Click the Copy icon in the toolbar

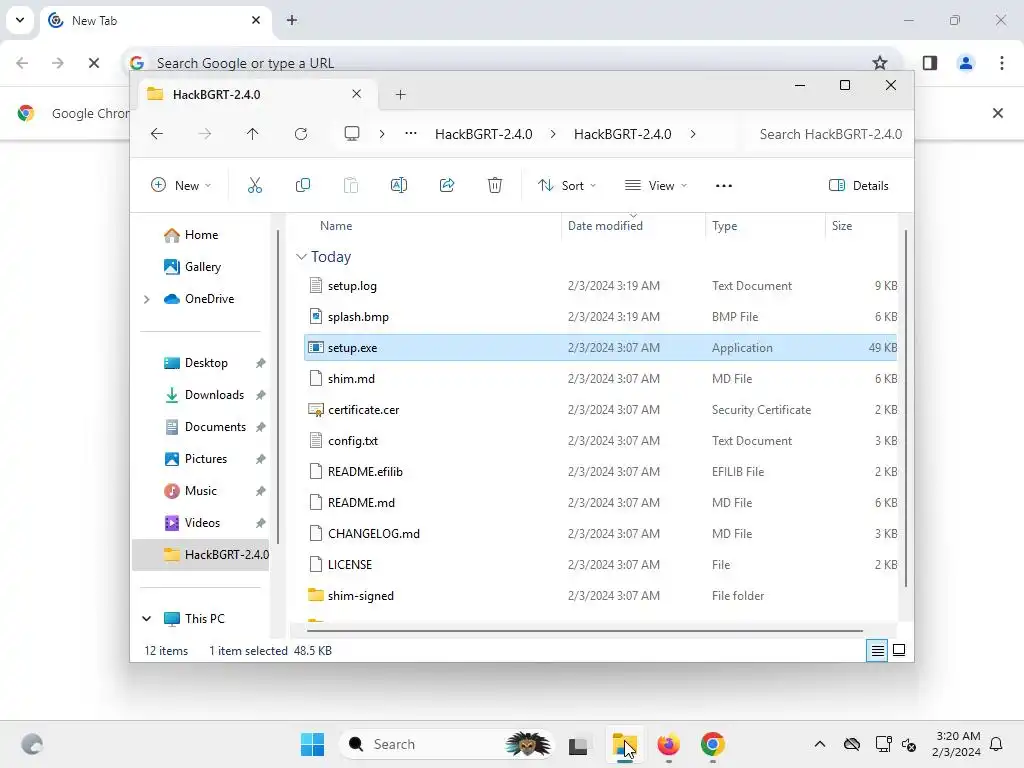point(302,185)
